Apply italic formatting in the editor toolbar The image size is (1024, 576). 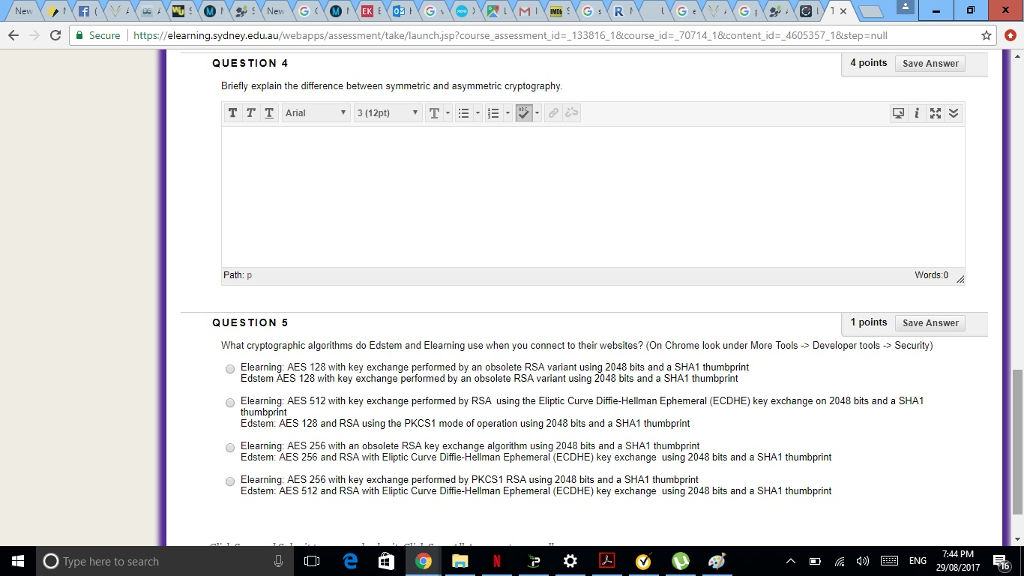tap(249, 112)
